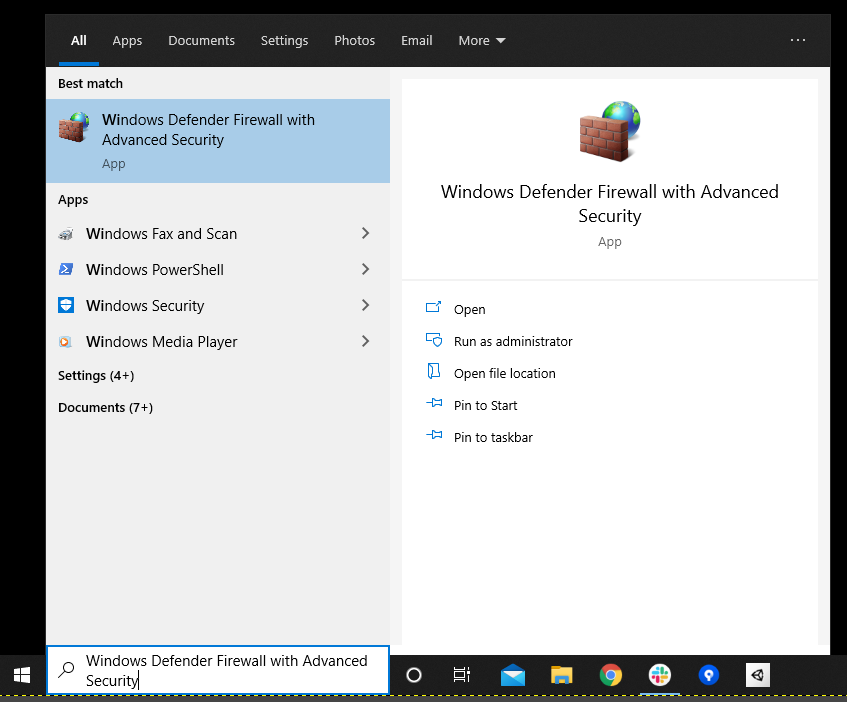847x702 pixels.
Task: Show the Settings (4+) results group
Action: (x=96, y=375)
